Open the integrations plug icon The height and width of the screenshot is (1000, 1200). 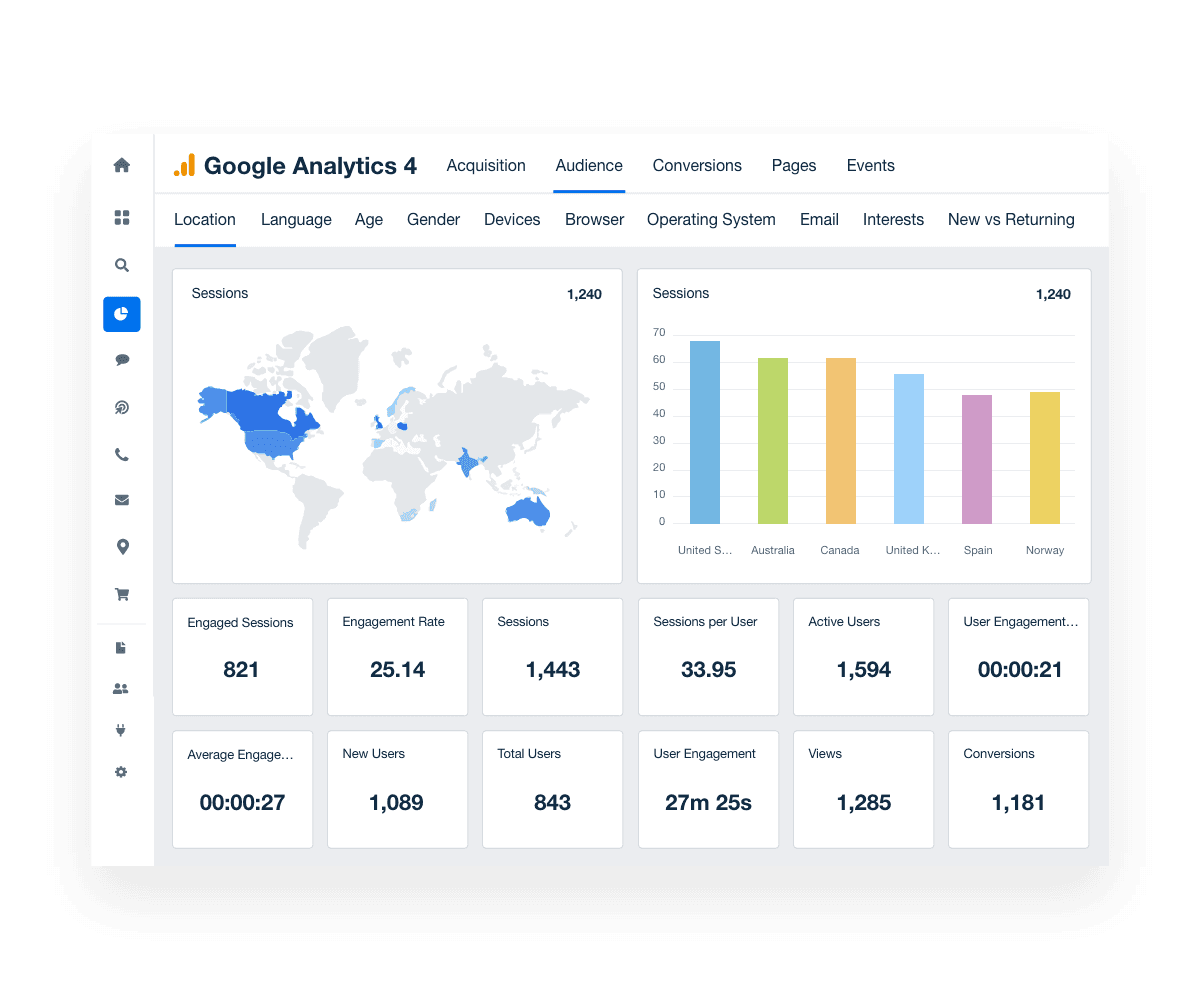click(121, 729)
